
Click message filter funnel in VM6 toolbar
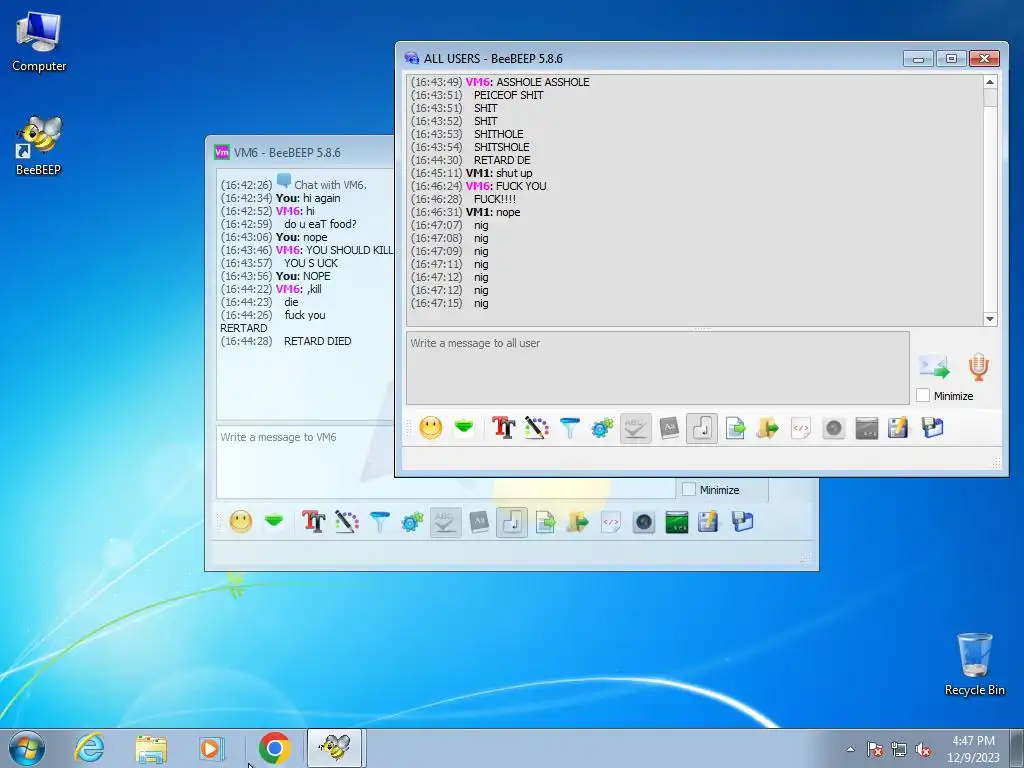(379, 522)
